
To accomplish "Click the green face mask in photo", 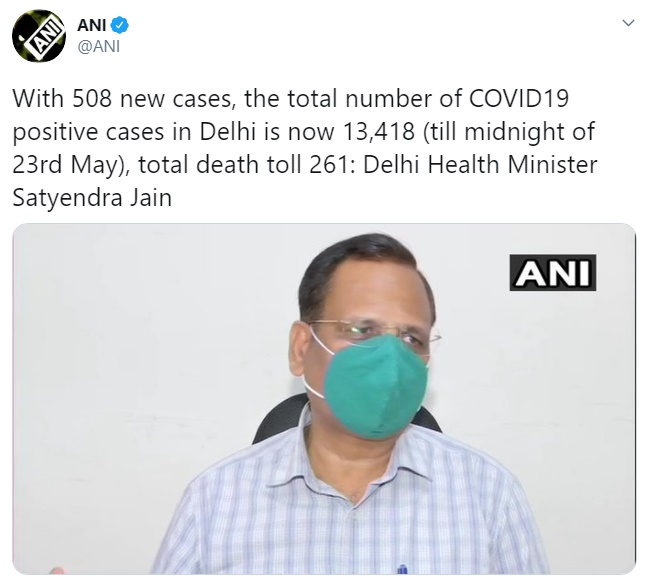I will [376, 386].
